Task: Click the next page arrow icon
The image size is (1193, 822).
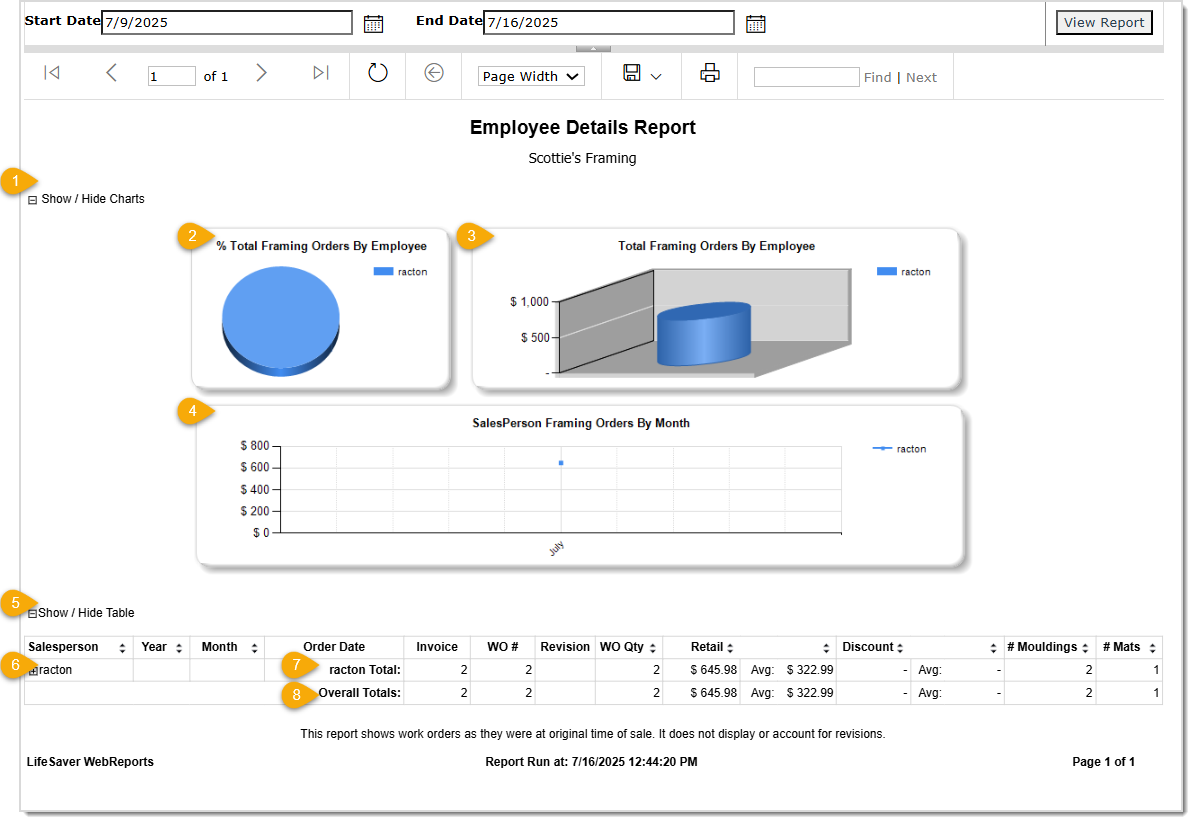Action: [261, 72]
